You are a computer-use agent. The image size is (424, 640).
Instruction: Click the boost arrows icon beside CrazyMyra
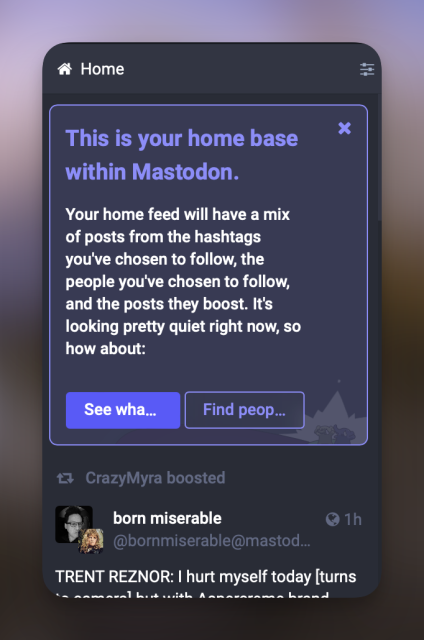(x=65, y=478)
